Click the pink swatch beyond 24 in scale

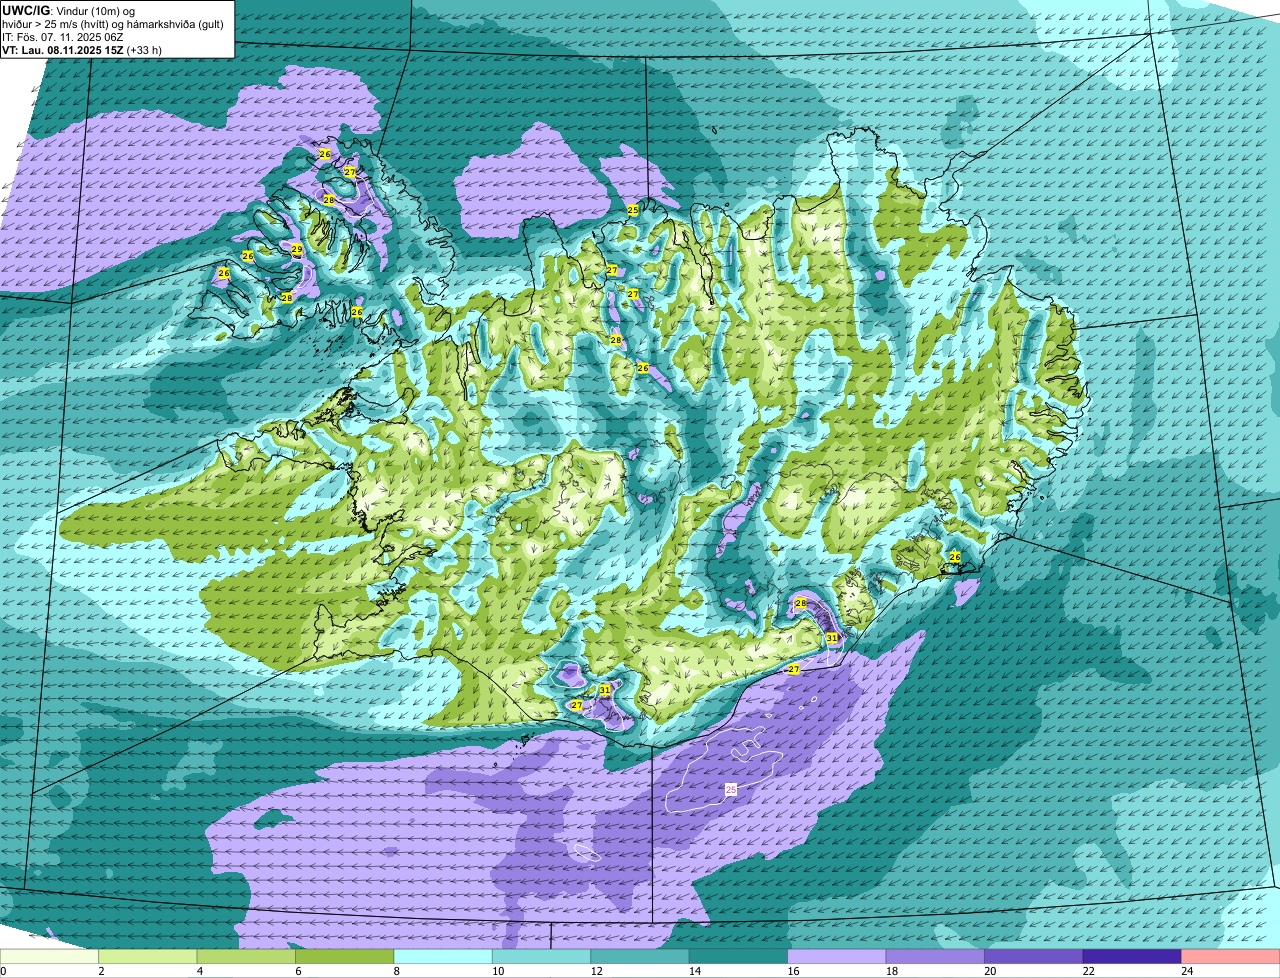(1231, 957)
